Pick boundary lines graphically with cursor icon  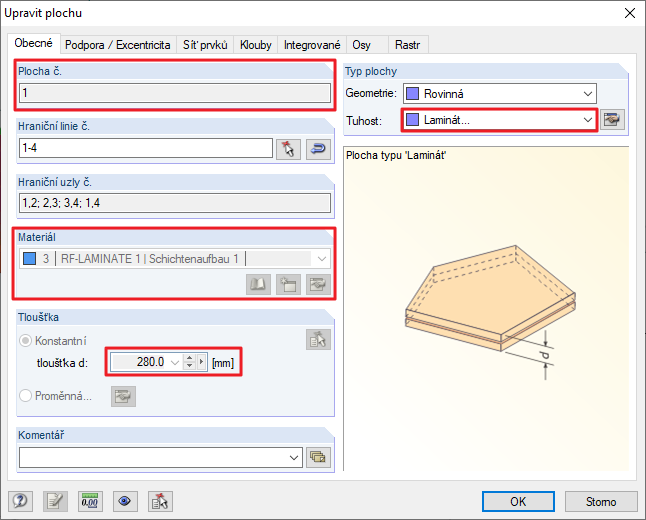click(288, 149)
